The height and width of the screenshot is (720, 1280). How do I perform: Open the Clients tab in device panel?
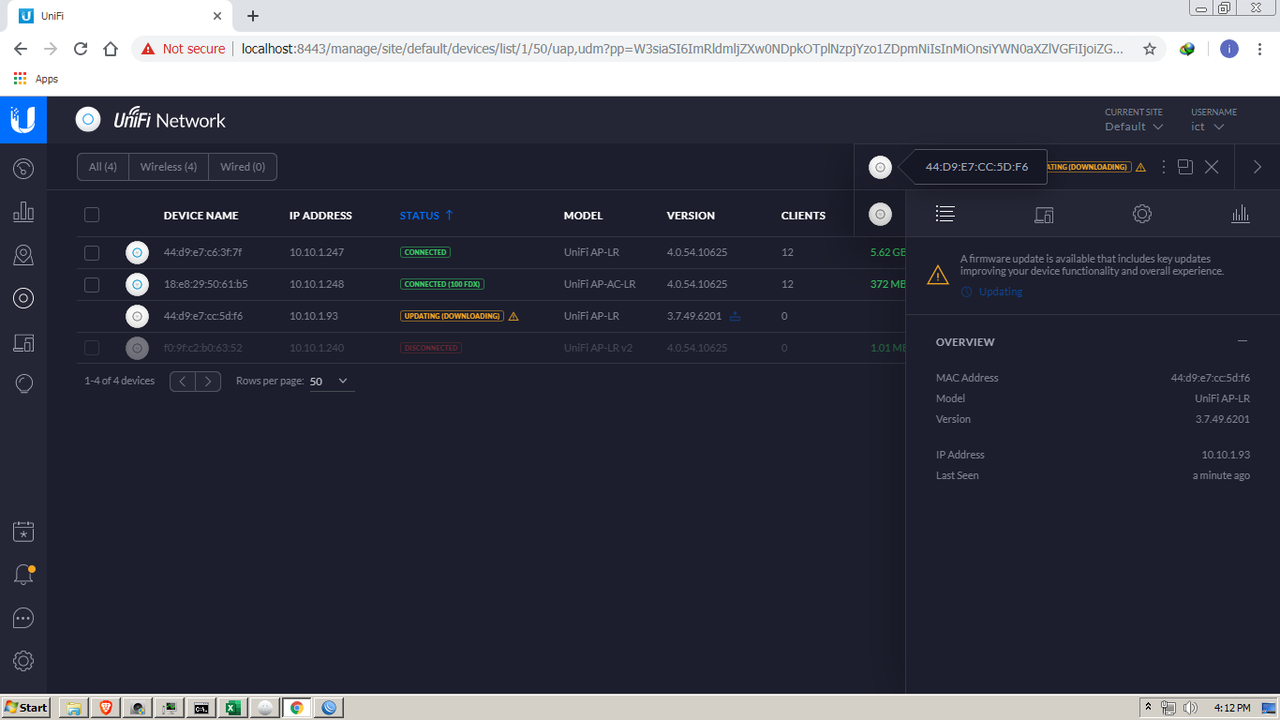pos(1044,214)
